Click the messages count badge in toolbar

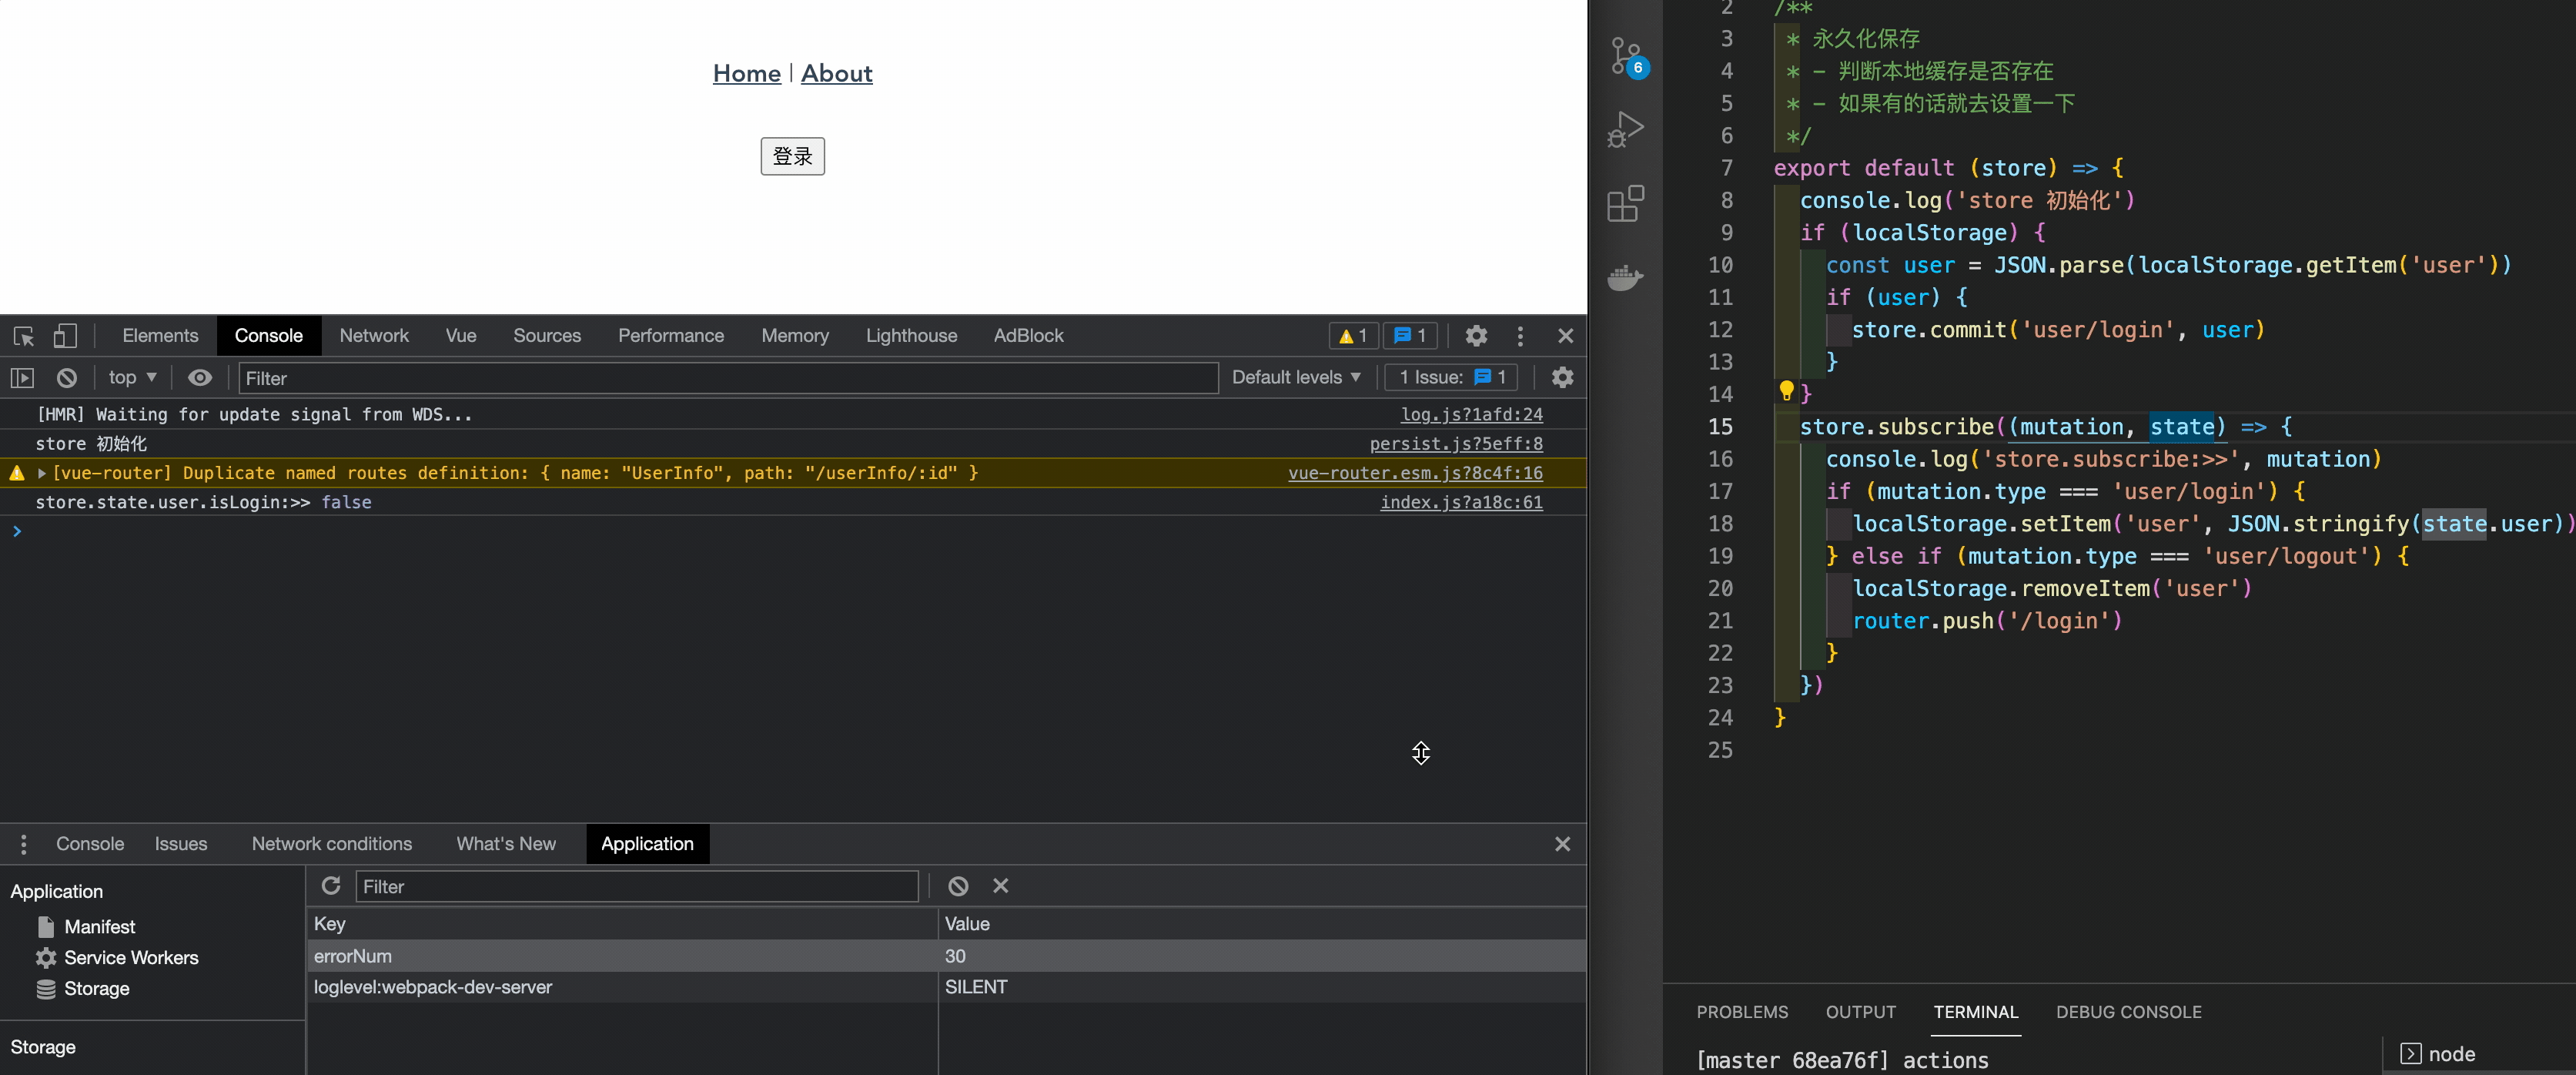pos(1410,336)
